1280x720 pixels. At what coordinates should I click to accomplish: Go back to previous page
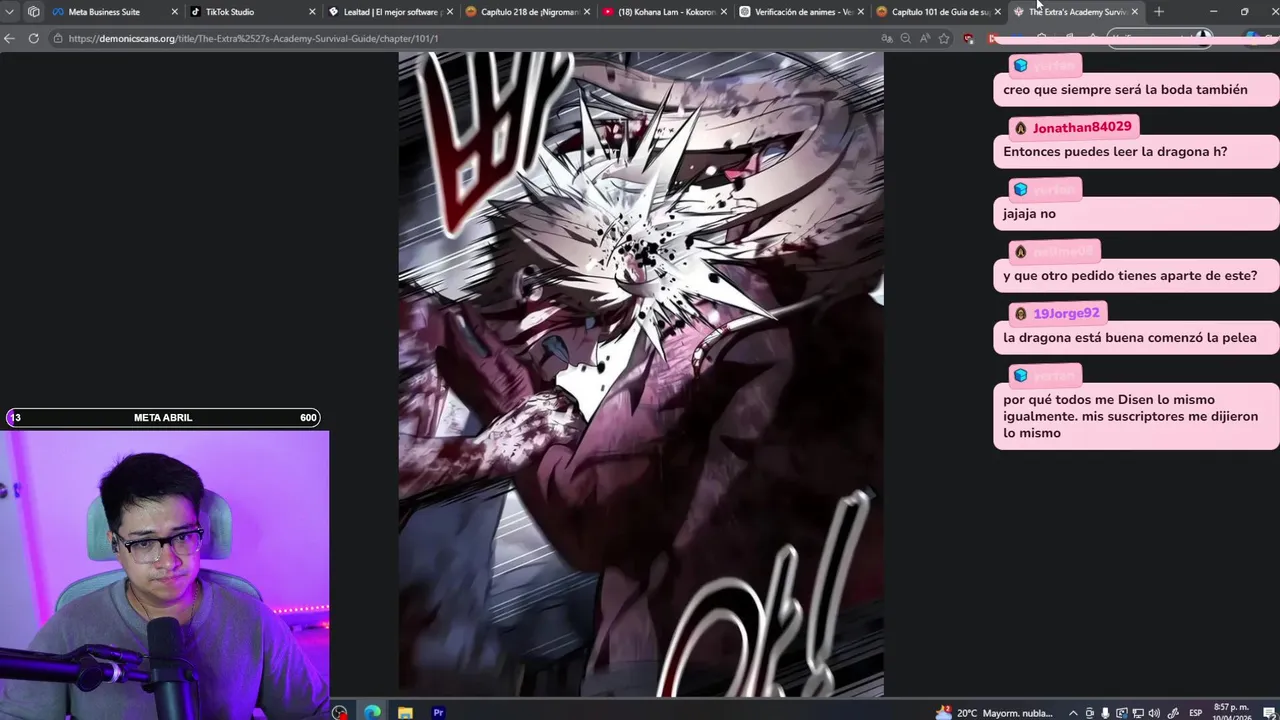click(10, 38)
